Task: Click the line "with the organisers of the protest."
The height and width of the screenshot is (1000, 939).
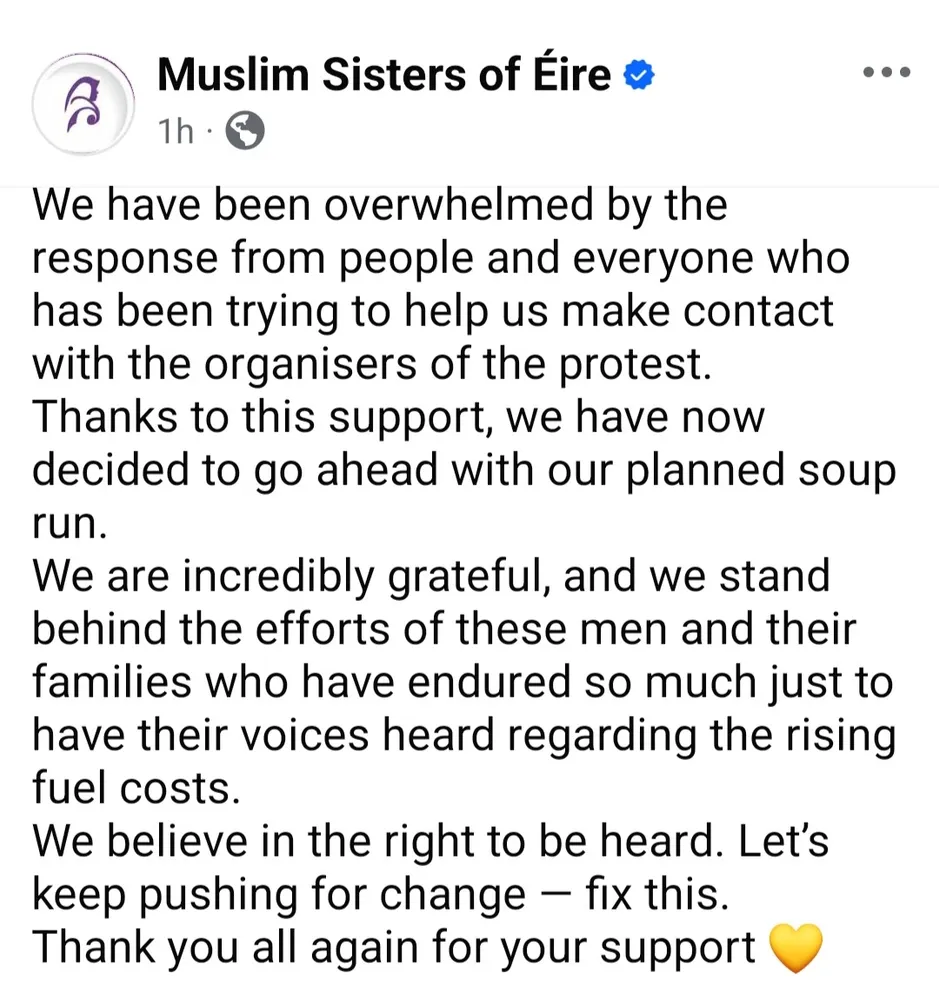Action: (x=371, y=362)
